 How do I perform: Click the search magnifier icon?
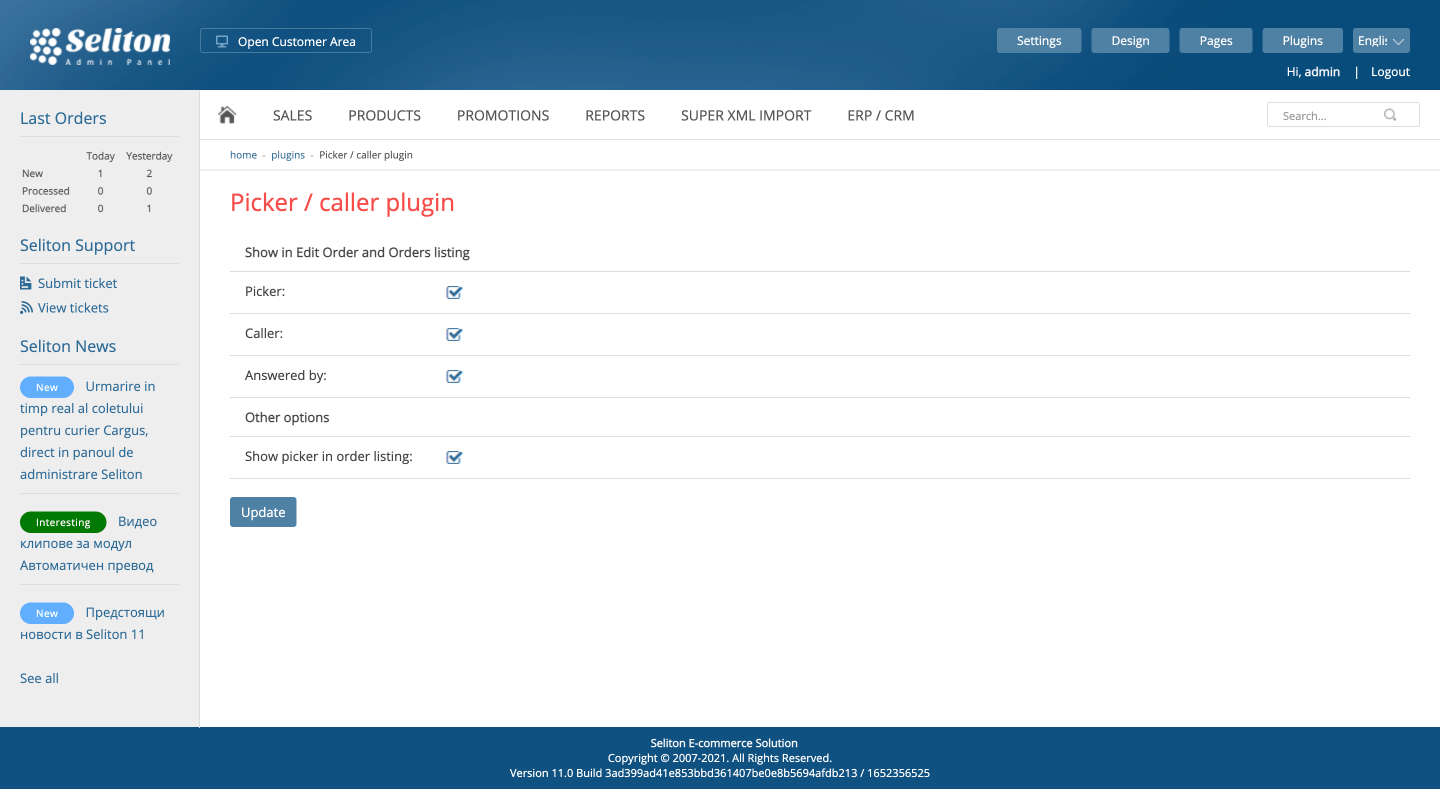1390,115
